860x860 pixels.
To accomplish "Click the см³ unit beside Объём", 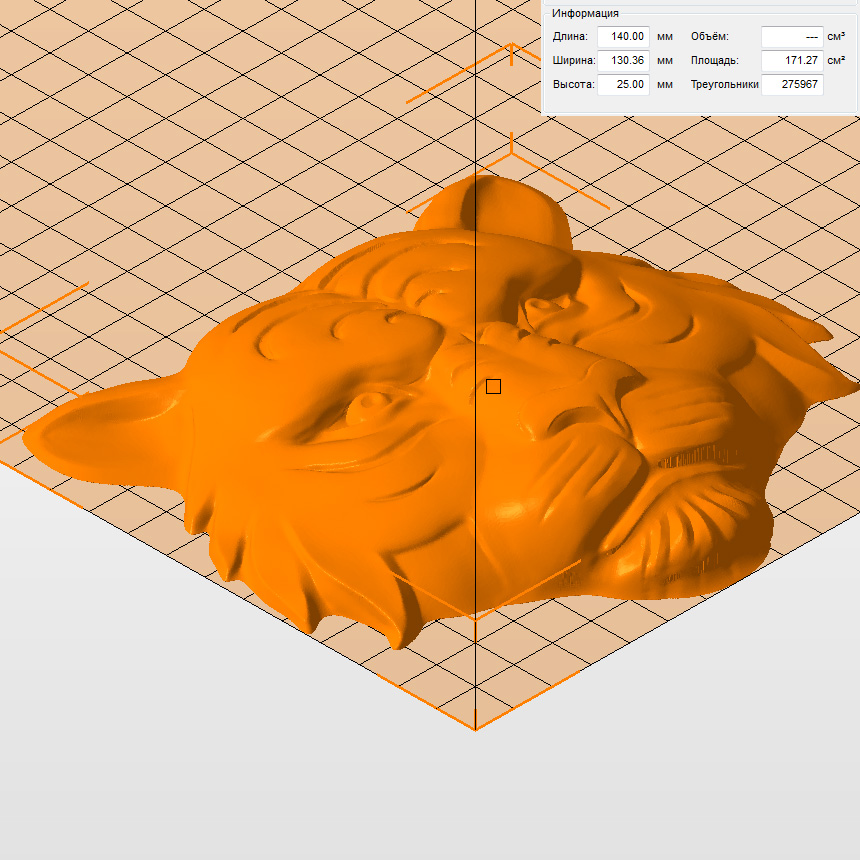I will (837, 36).
